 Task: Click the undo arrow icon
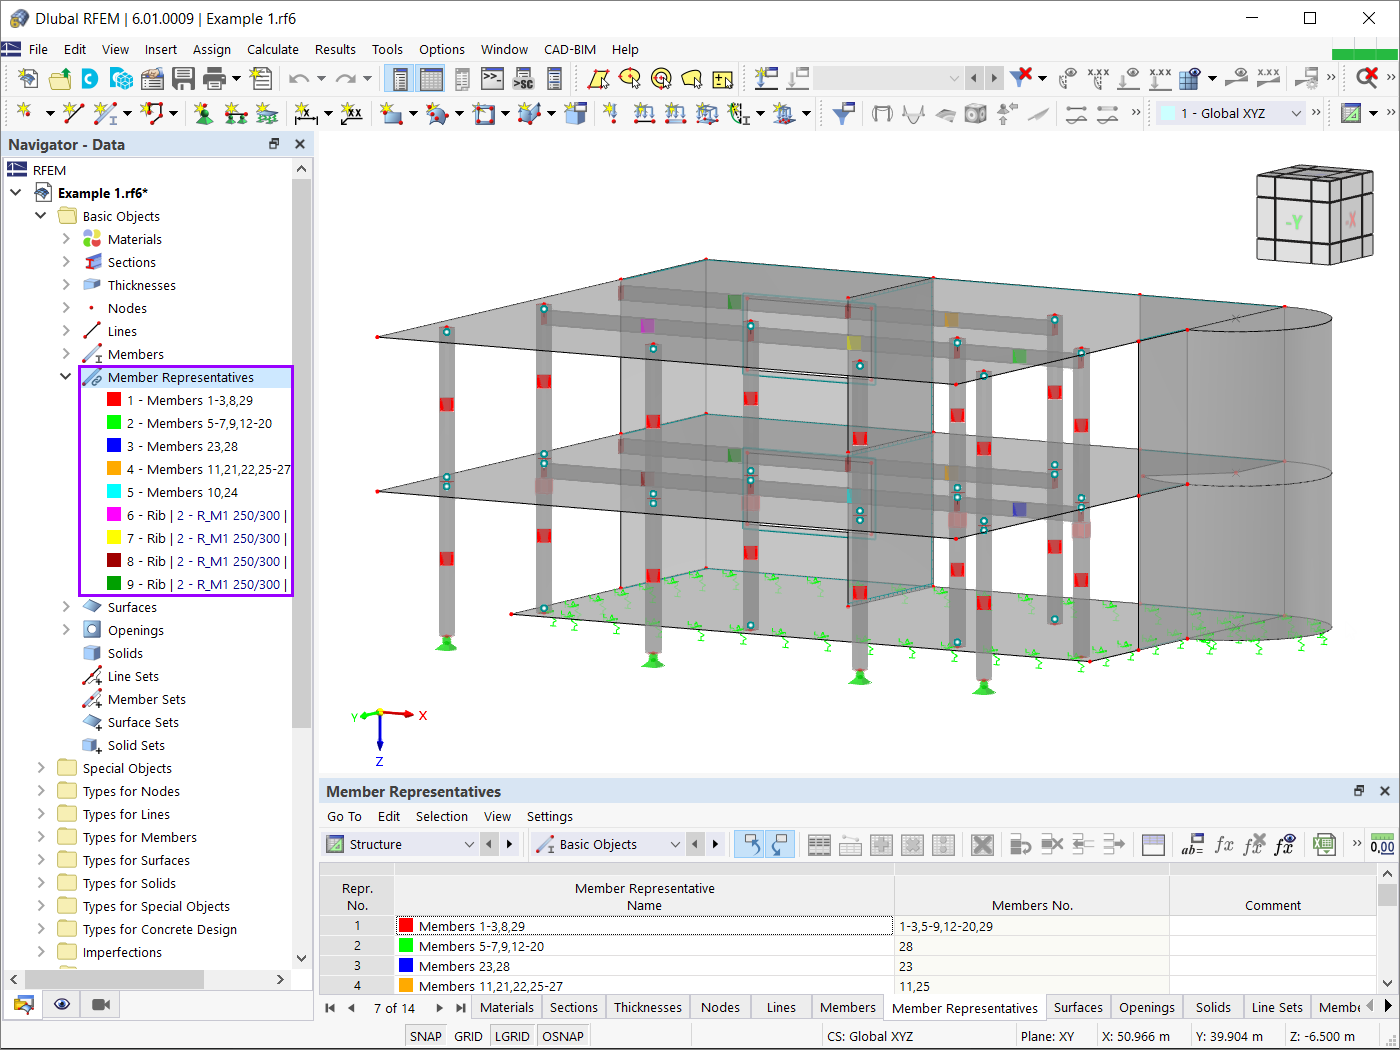point(298,78)
